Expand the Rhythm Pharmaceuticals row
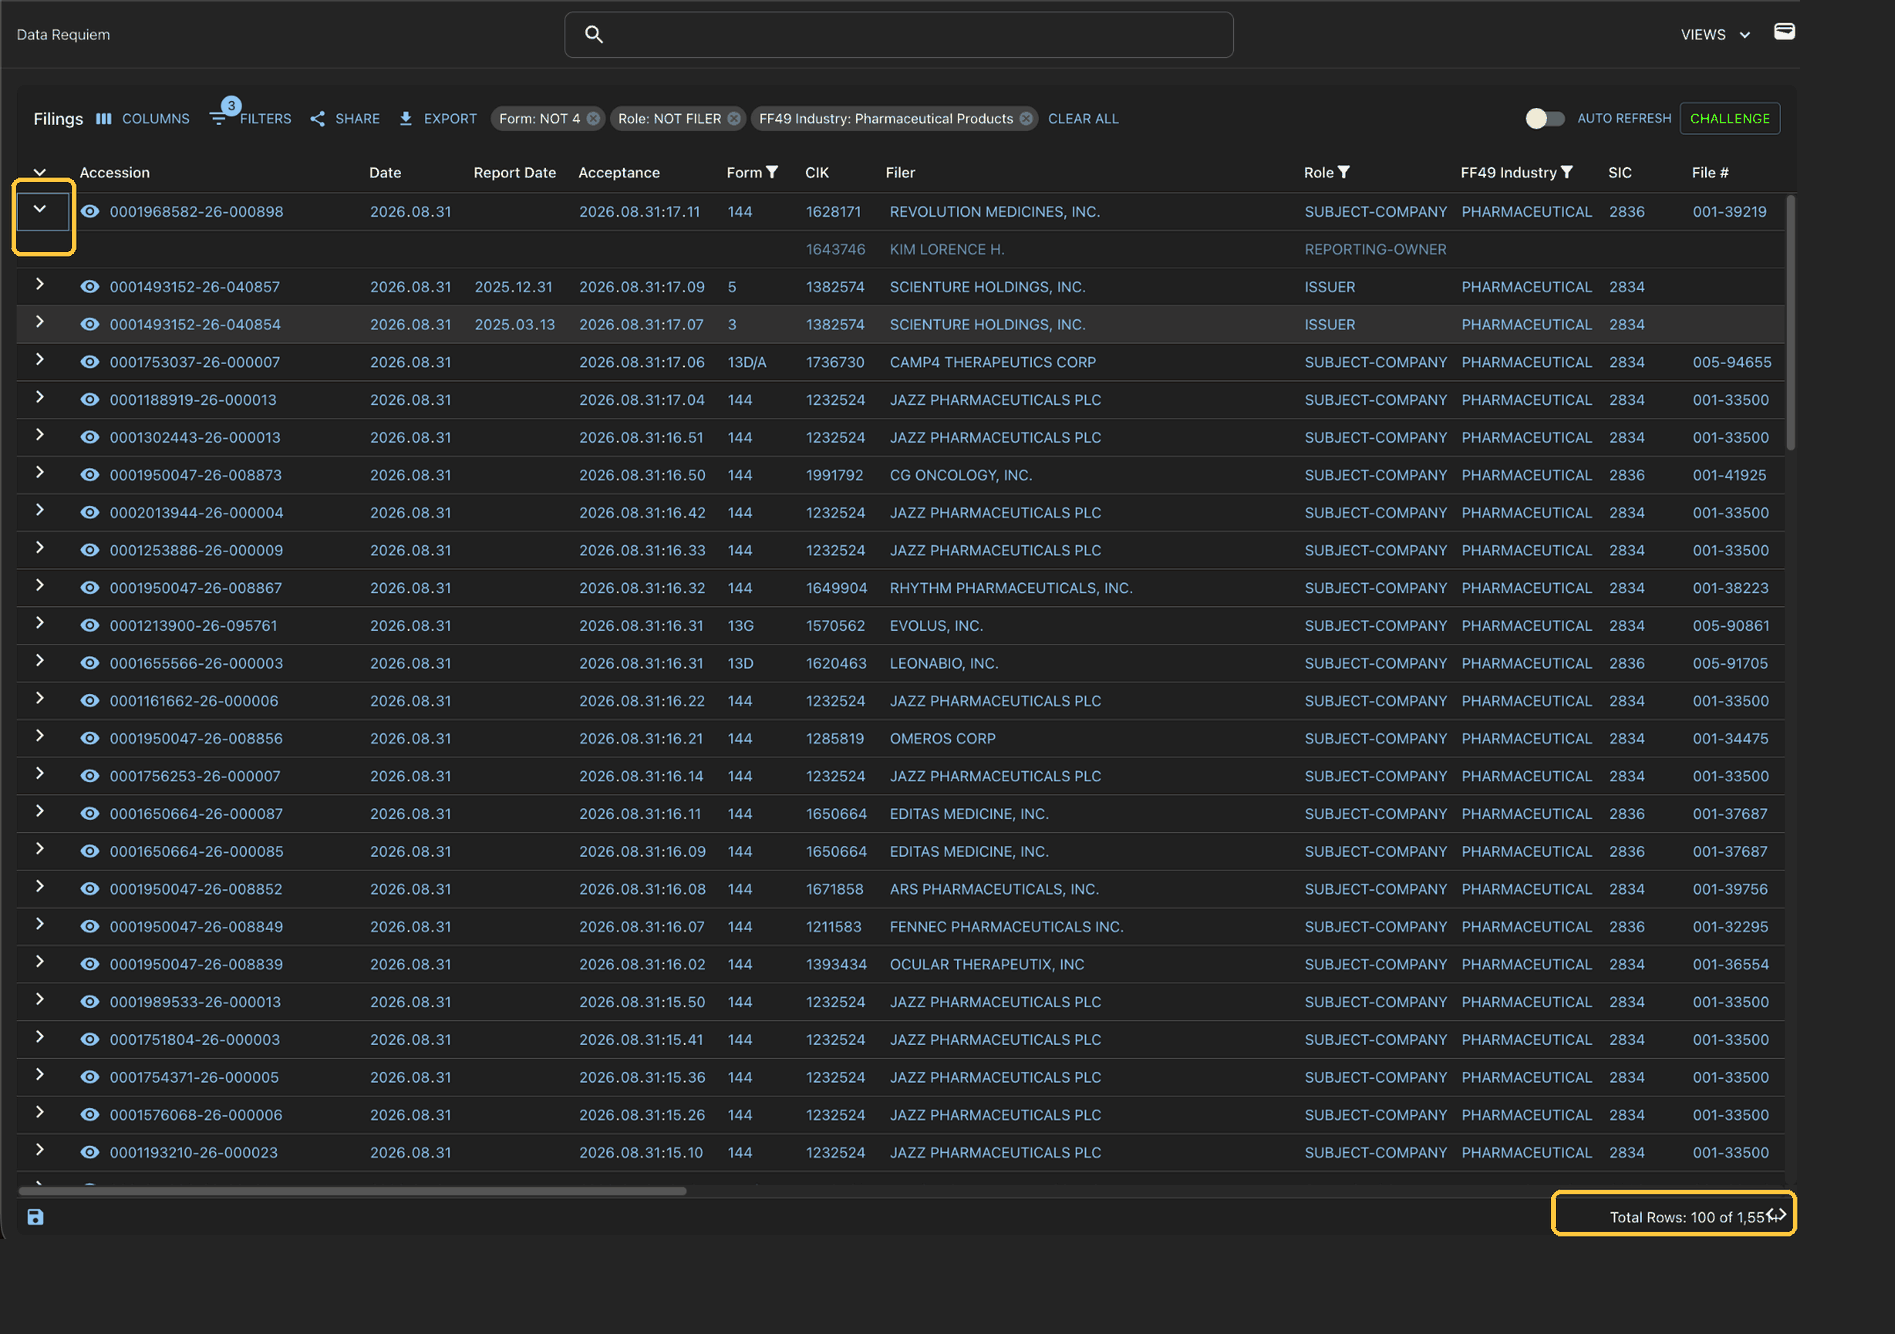1895x1334 pixels. (x=40, y=586)
